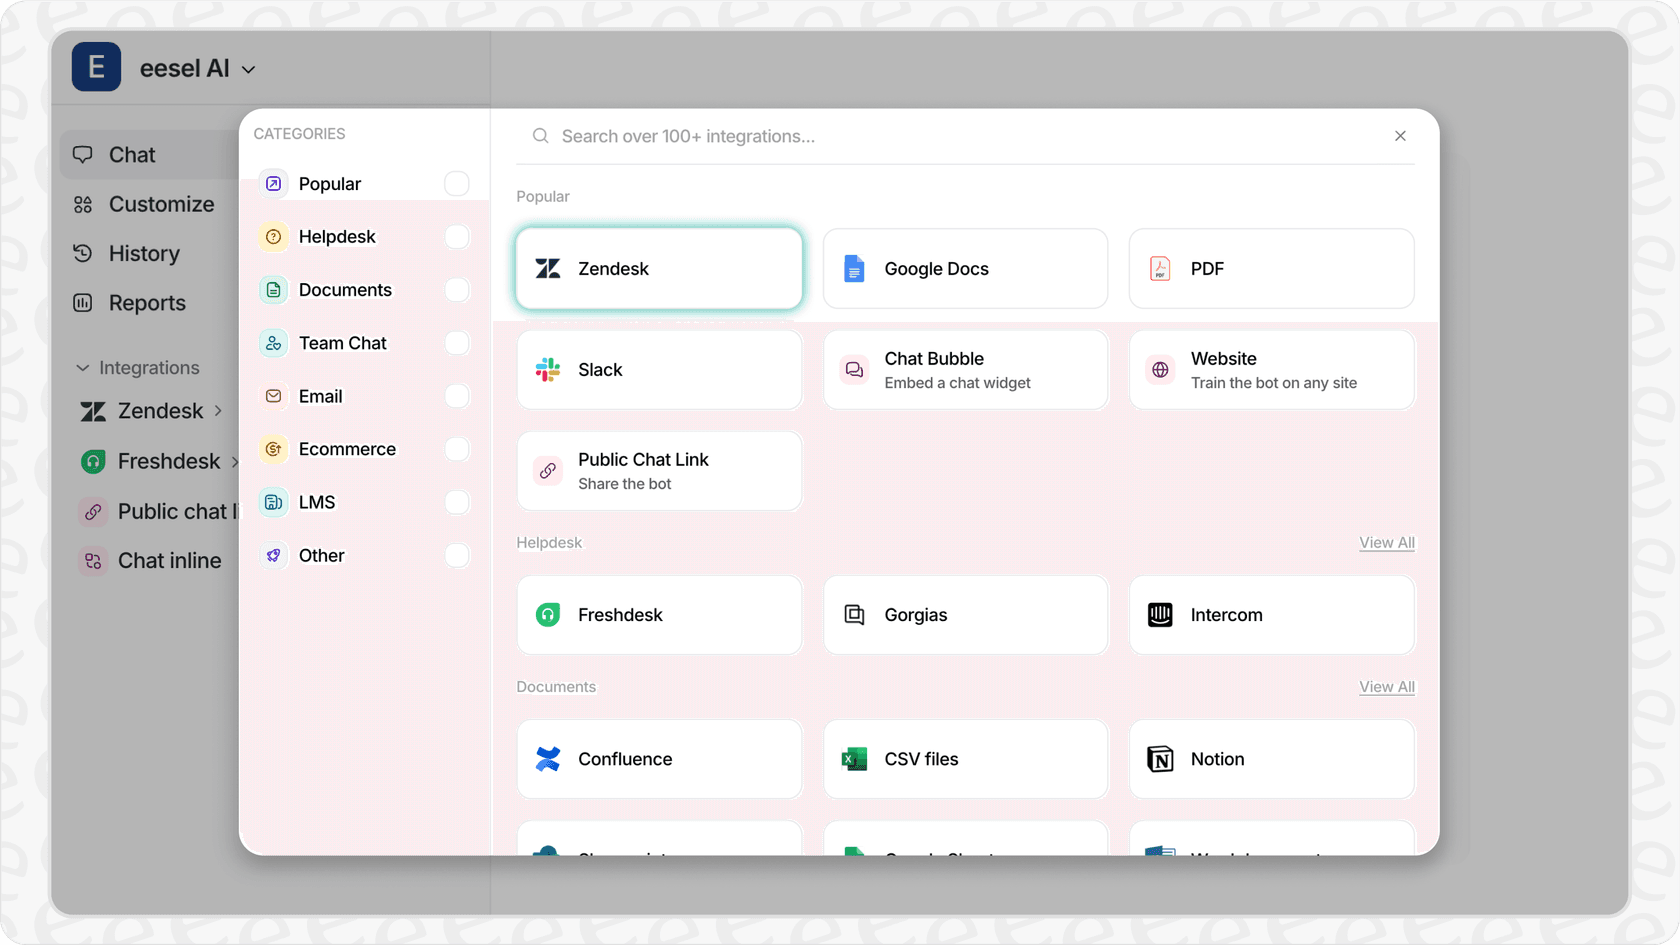Toggle the LMS category radio circle
Screen dimensions: 1680x945
pyautogui.click(x=457, y=502)
